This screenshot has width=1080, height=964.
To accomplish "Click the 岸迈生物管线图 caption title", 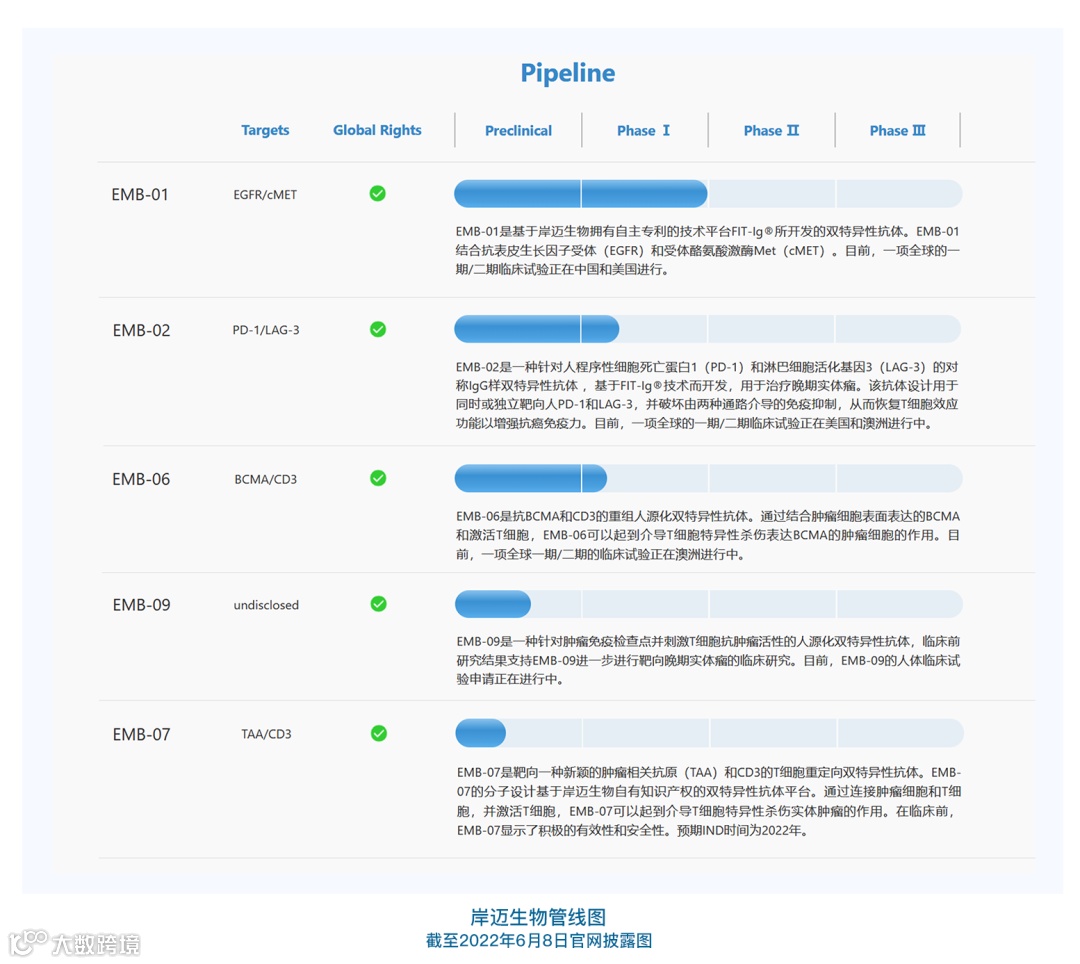I will 539,917.
